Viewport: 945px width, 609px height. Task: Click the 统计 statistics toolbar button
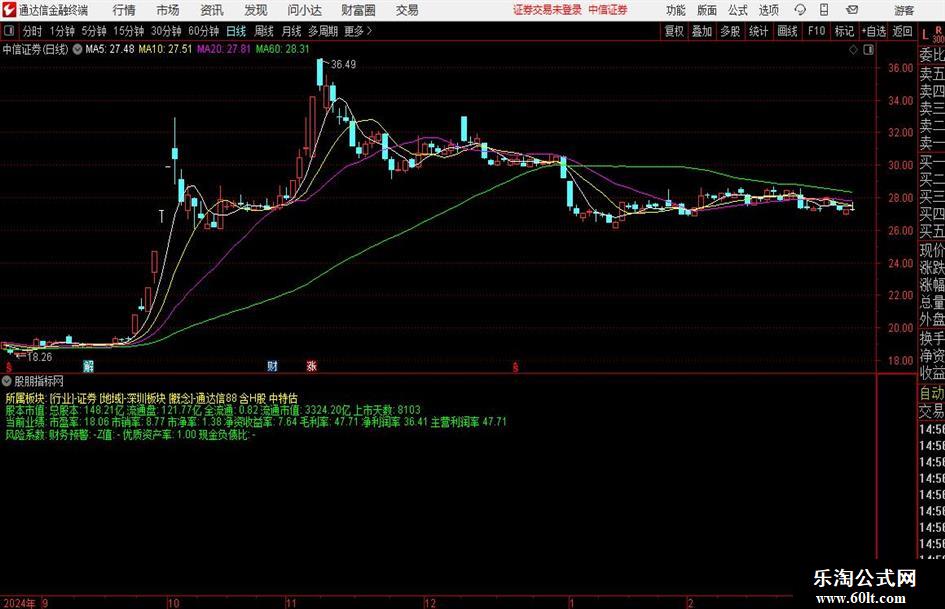(x=758, y=31)
